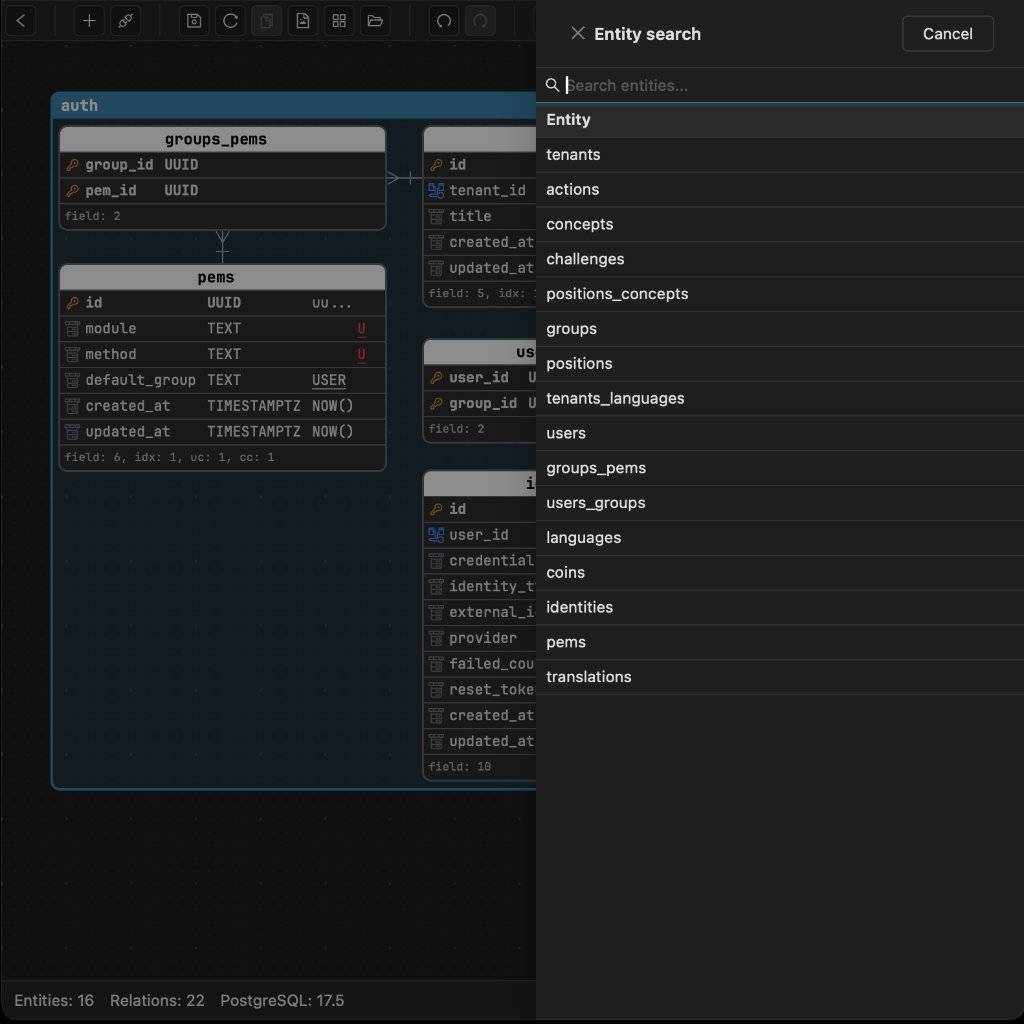1024x1024 pixels.
Task: Select tenants in entity list
Action: coord(780,155)
